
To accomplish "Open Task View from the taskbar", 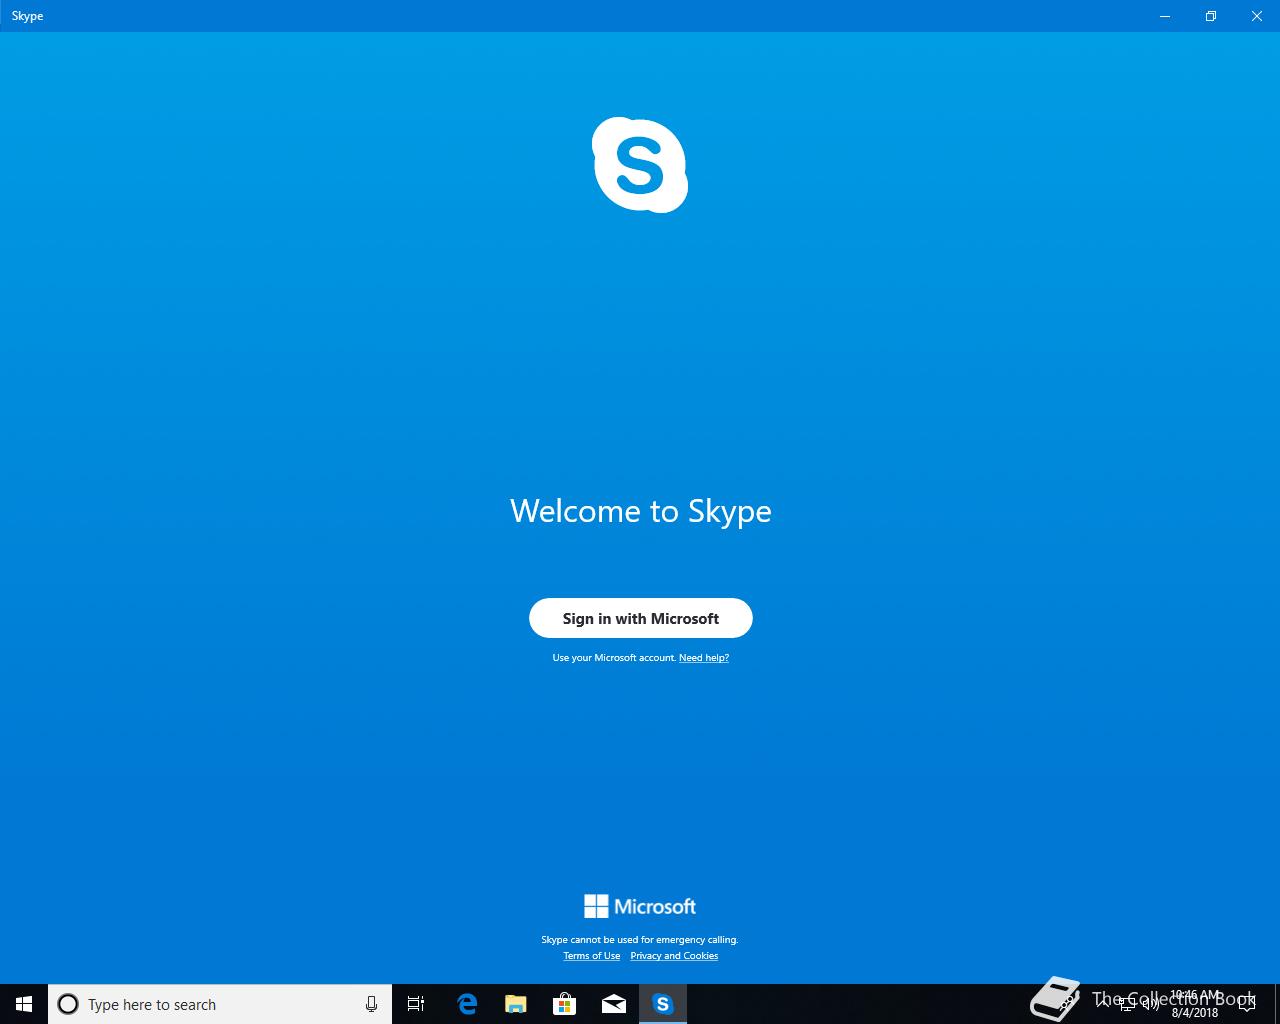I will (416, 1004).
